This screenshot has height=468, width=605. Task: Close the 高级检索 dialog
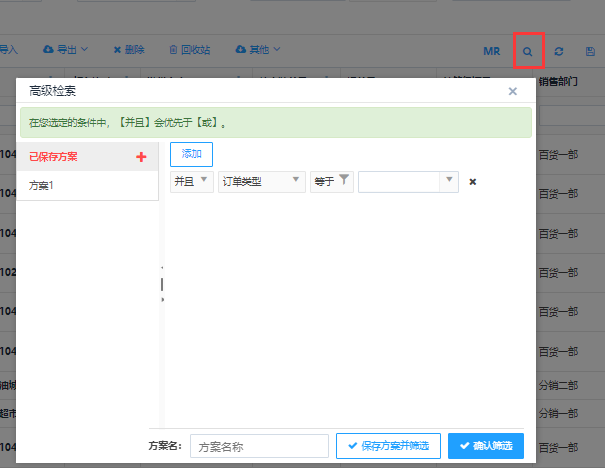click(513, 91)
